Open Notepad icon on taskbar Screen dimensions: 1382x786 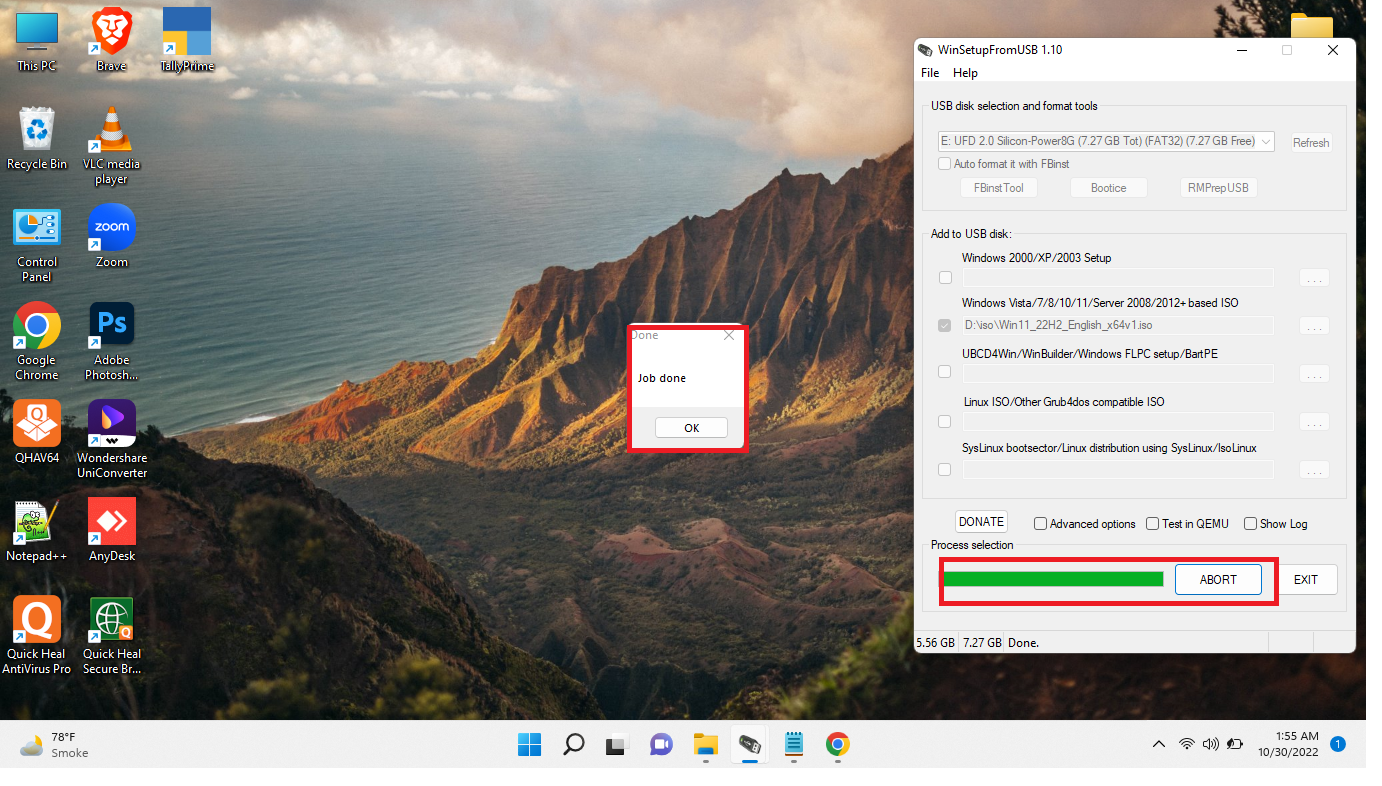(x=794, y=744)
